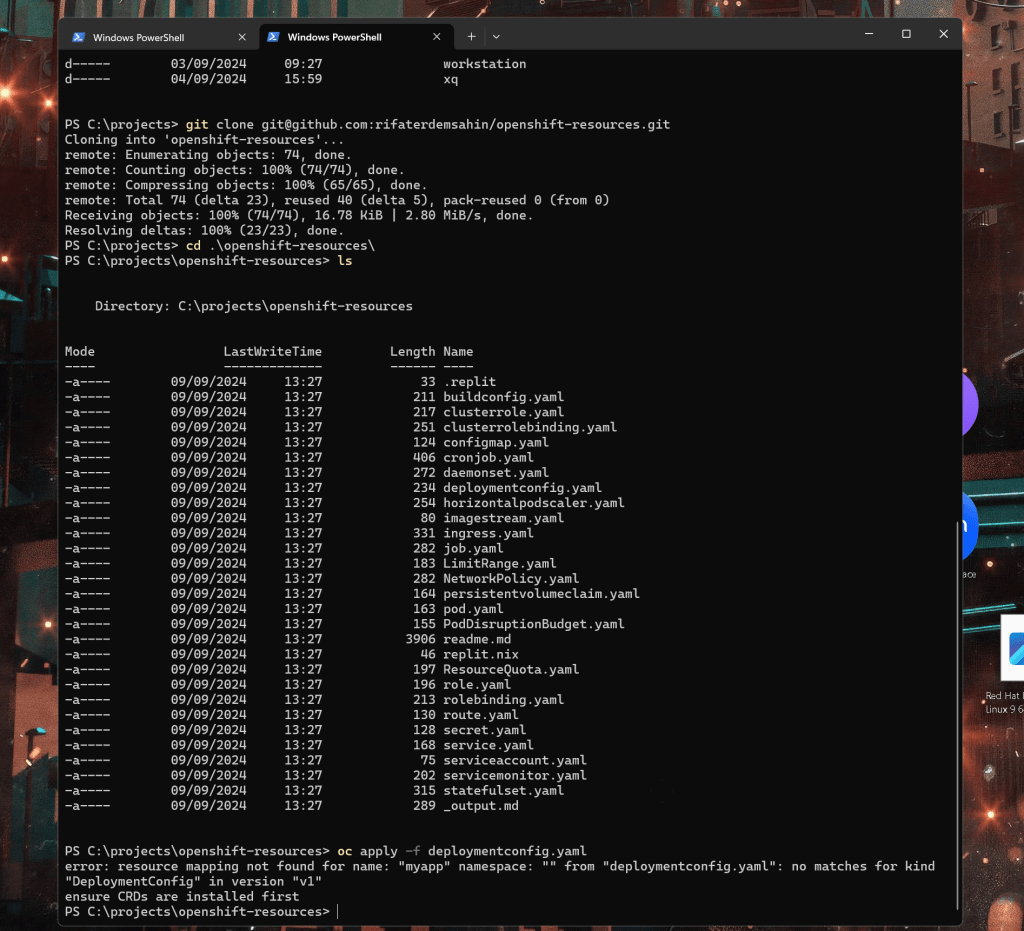The image size is (1024, 931).
Task: Click the PowerShell icon on the first tab
Action: pos(78,37)
